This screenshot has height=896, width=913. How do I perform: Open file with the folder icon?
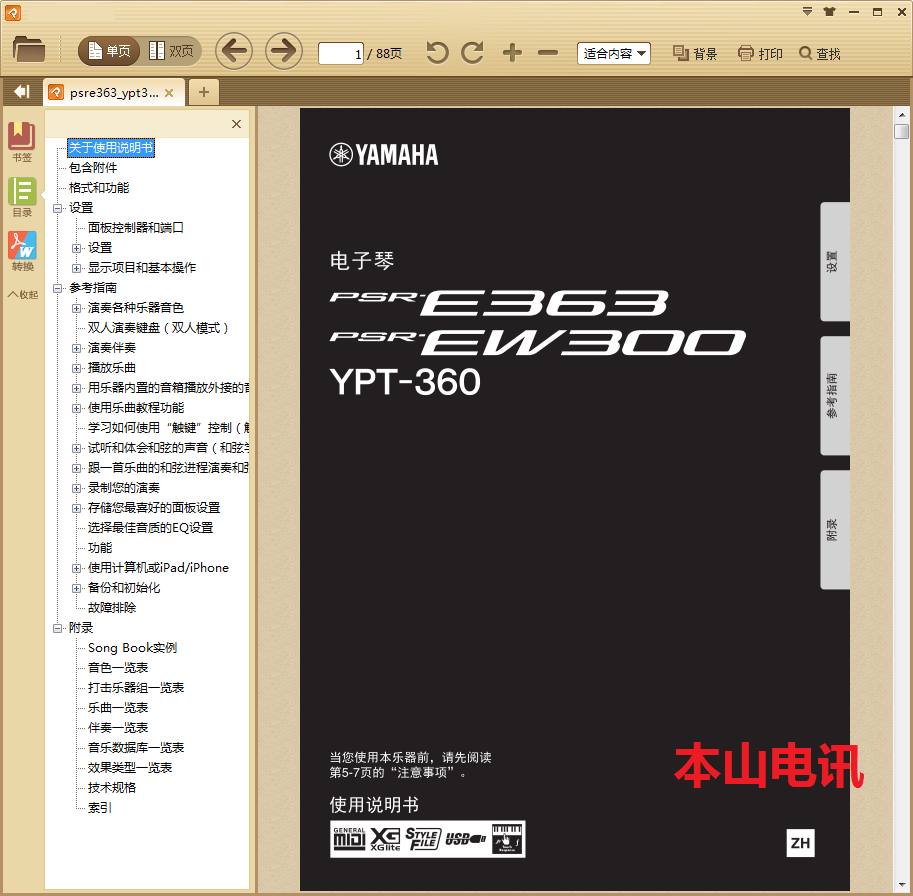29,50
